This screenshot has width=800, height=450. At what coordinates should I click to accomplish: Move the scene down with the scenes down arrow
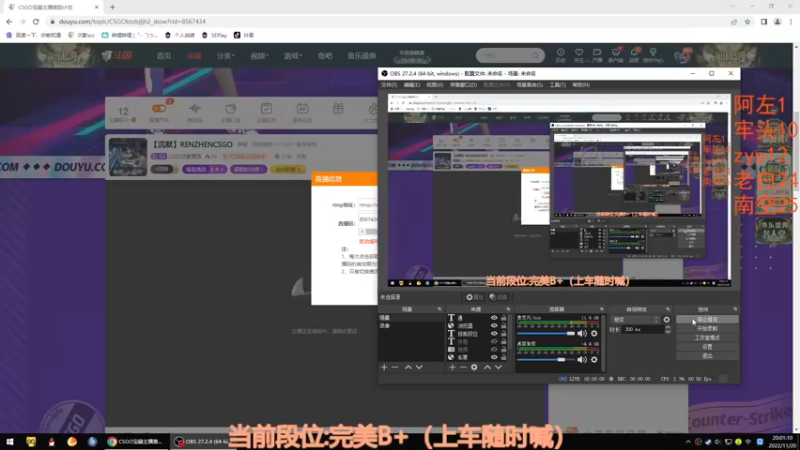(x=419, y=367)
